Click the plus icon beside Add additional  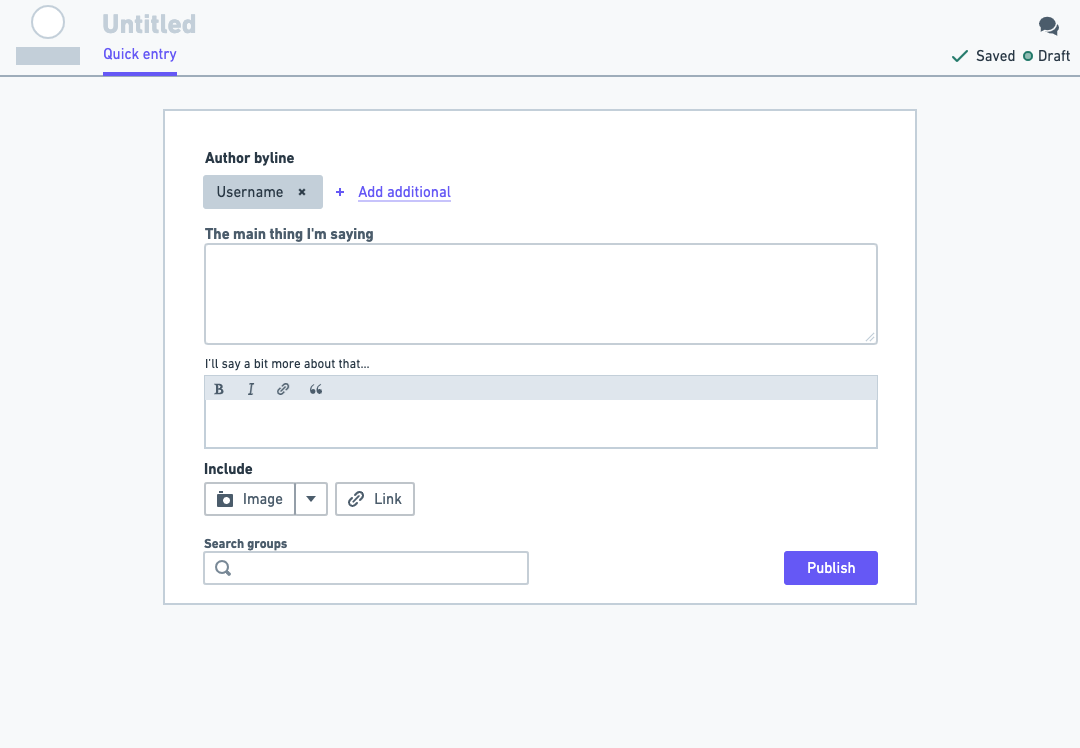coord(339,192)
